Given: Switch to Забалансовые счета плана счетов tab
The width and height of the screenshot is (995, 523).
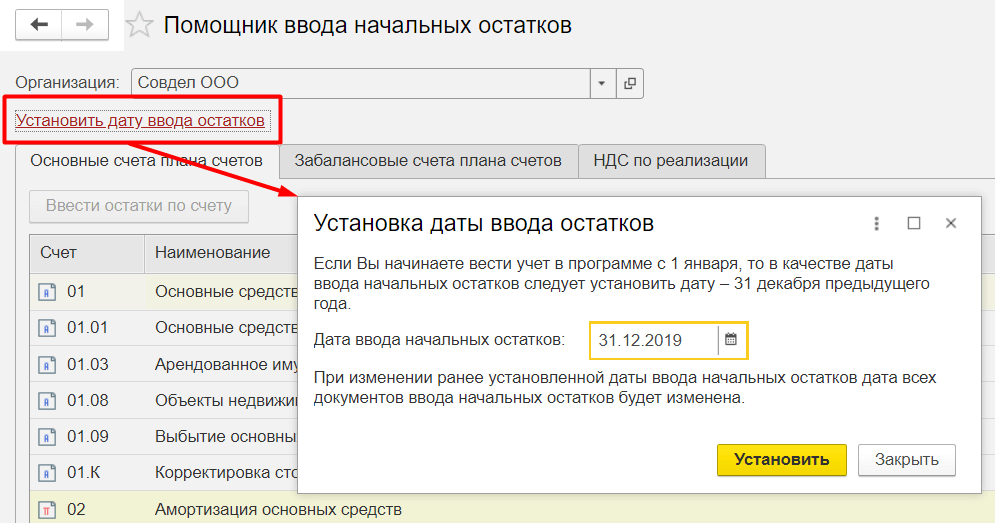Looking at the screenshot, I should [x=428, y=161].
